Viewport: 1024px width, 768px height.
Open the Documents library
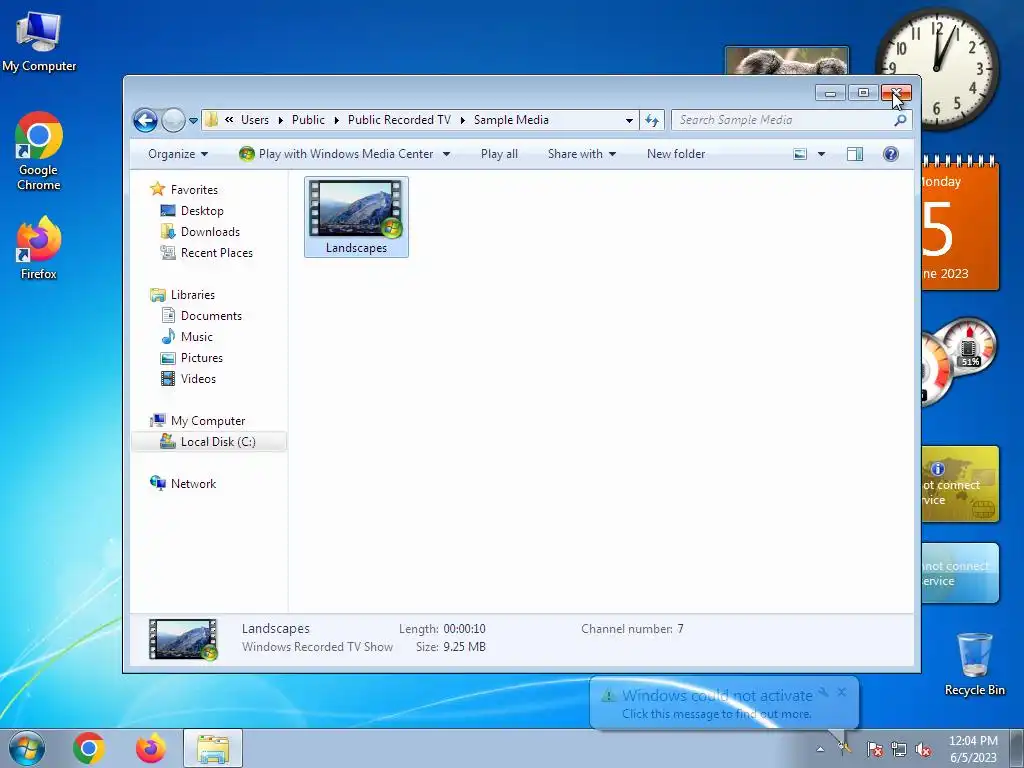211,316
